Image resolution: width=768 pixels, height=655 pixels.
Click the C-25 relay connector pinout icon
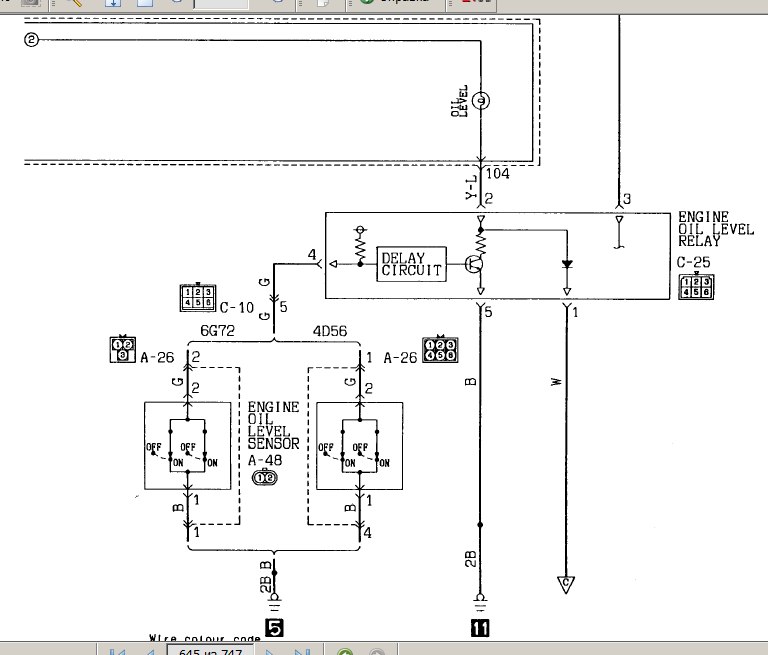[695, 287]
